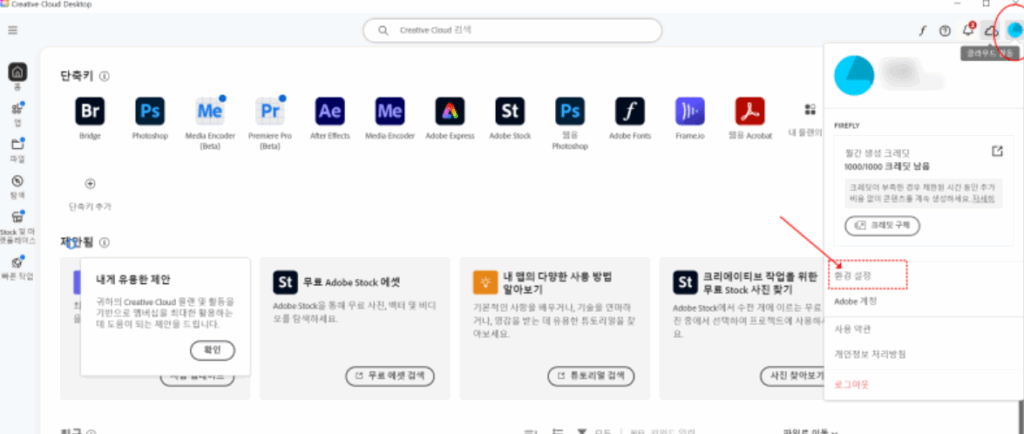Follow the 자세히 link in credits note
This screenshot has height=434, width=1024.
(x=983, y=198)
